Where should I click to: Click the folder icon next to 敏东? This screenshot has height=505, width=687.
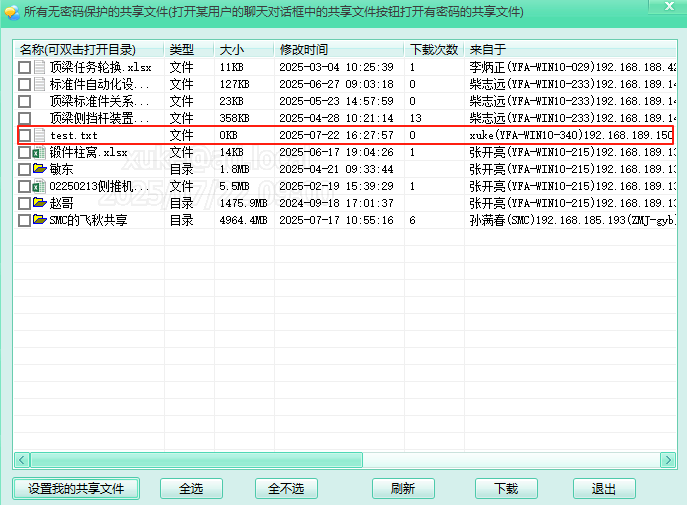pos(40,169)
